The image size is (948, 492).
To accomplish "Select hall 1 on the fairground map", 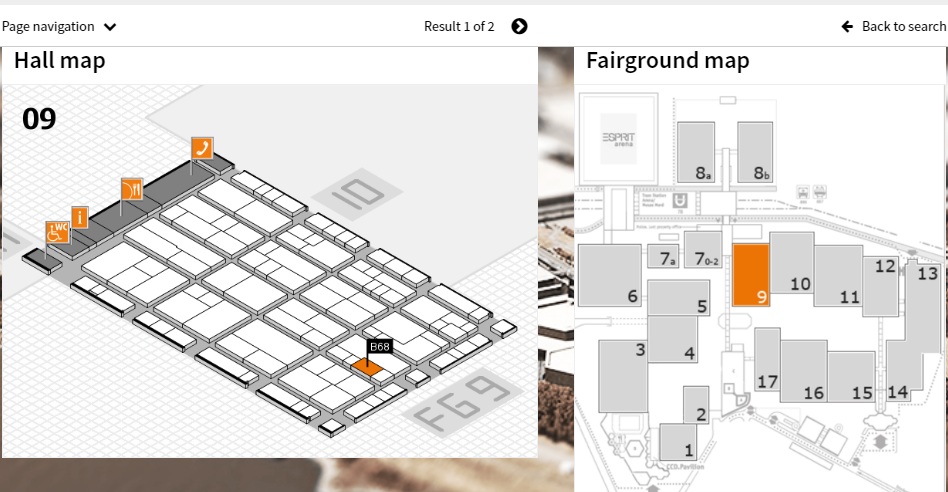I will tap(679, 441).
